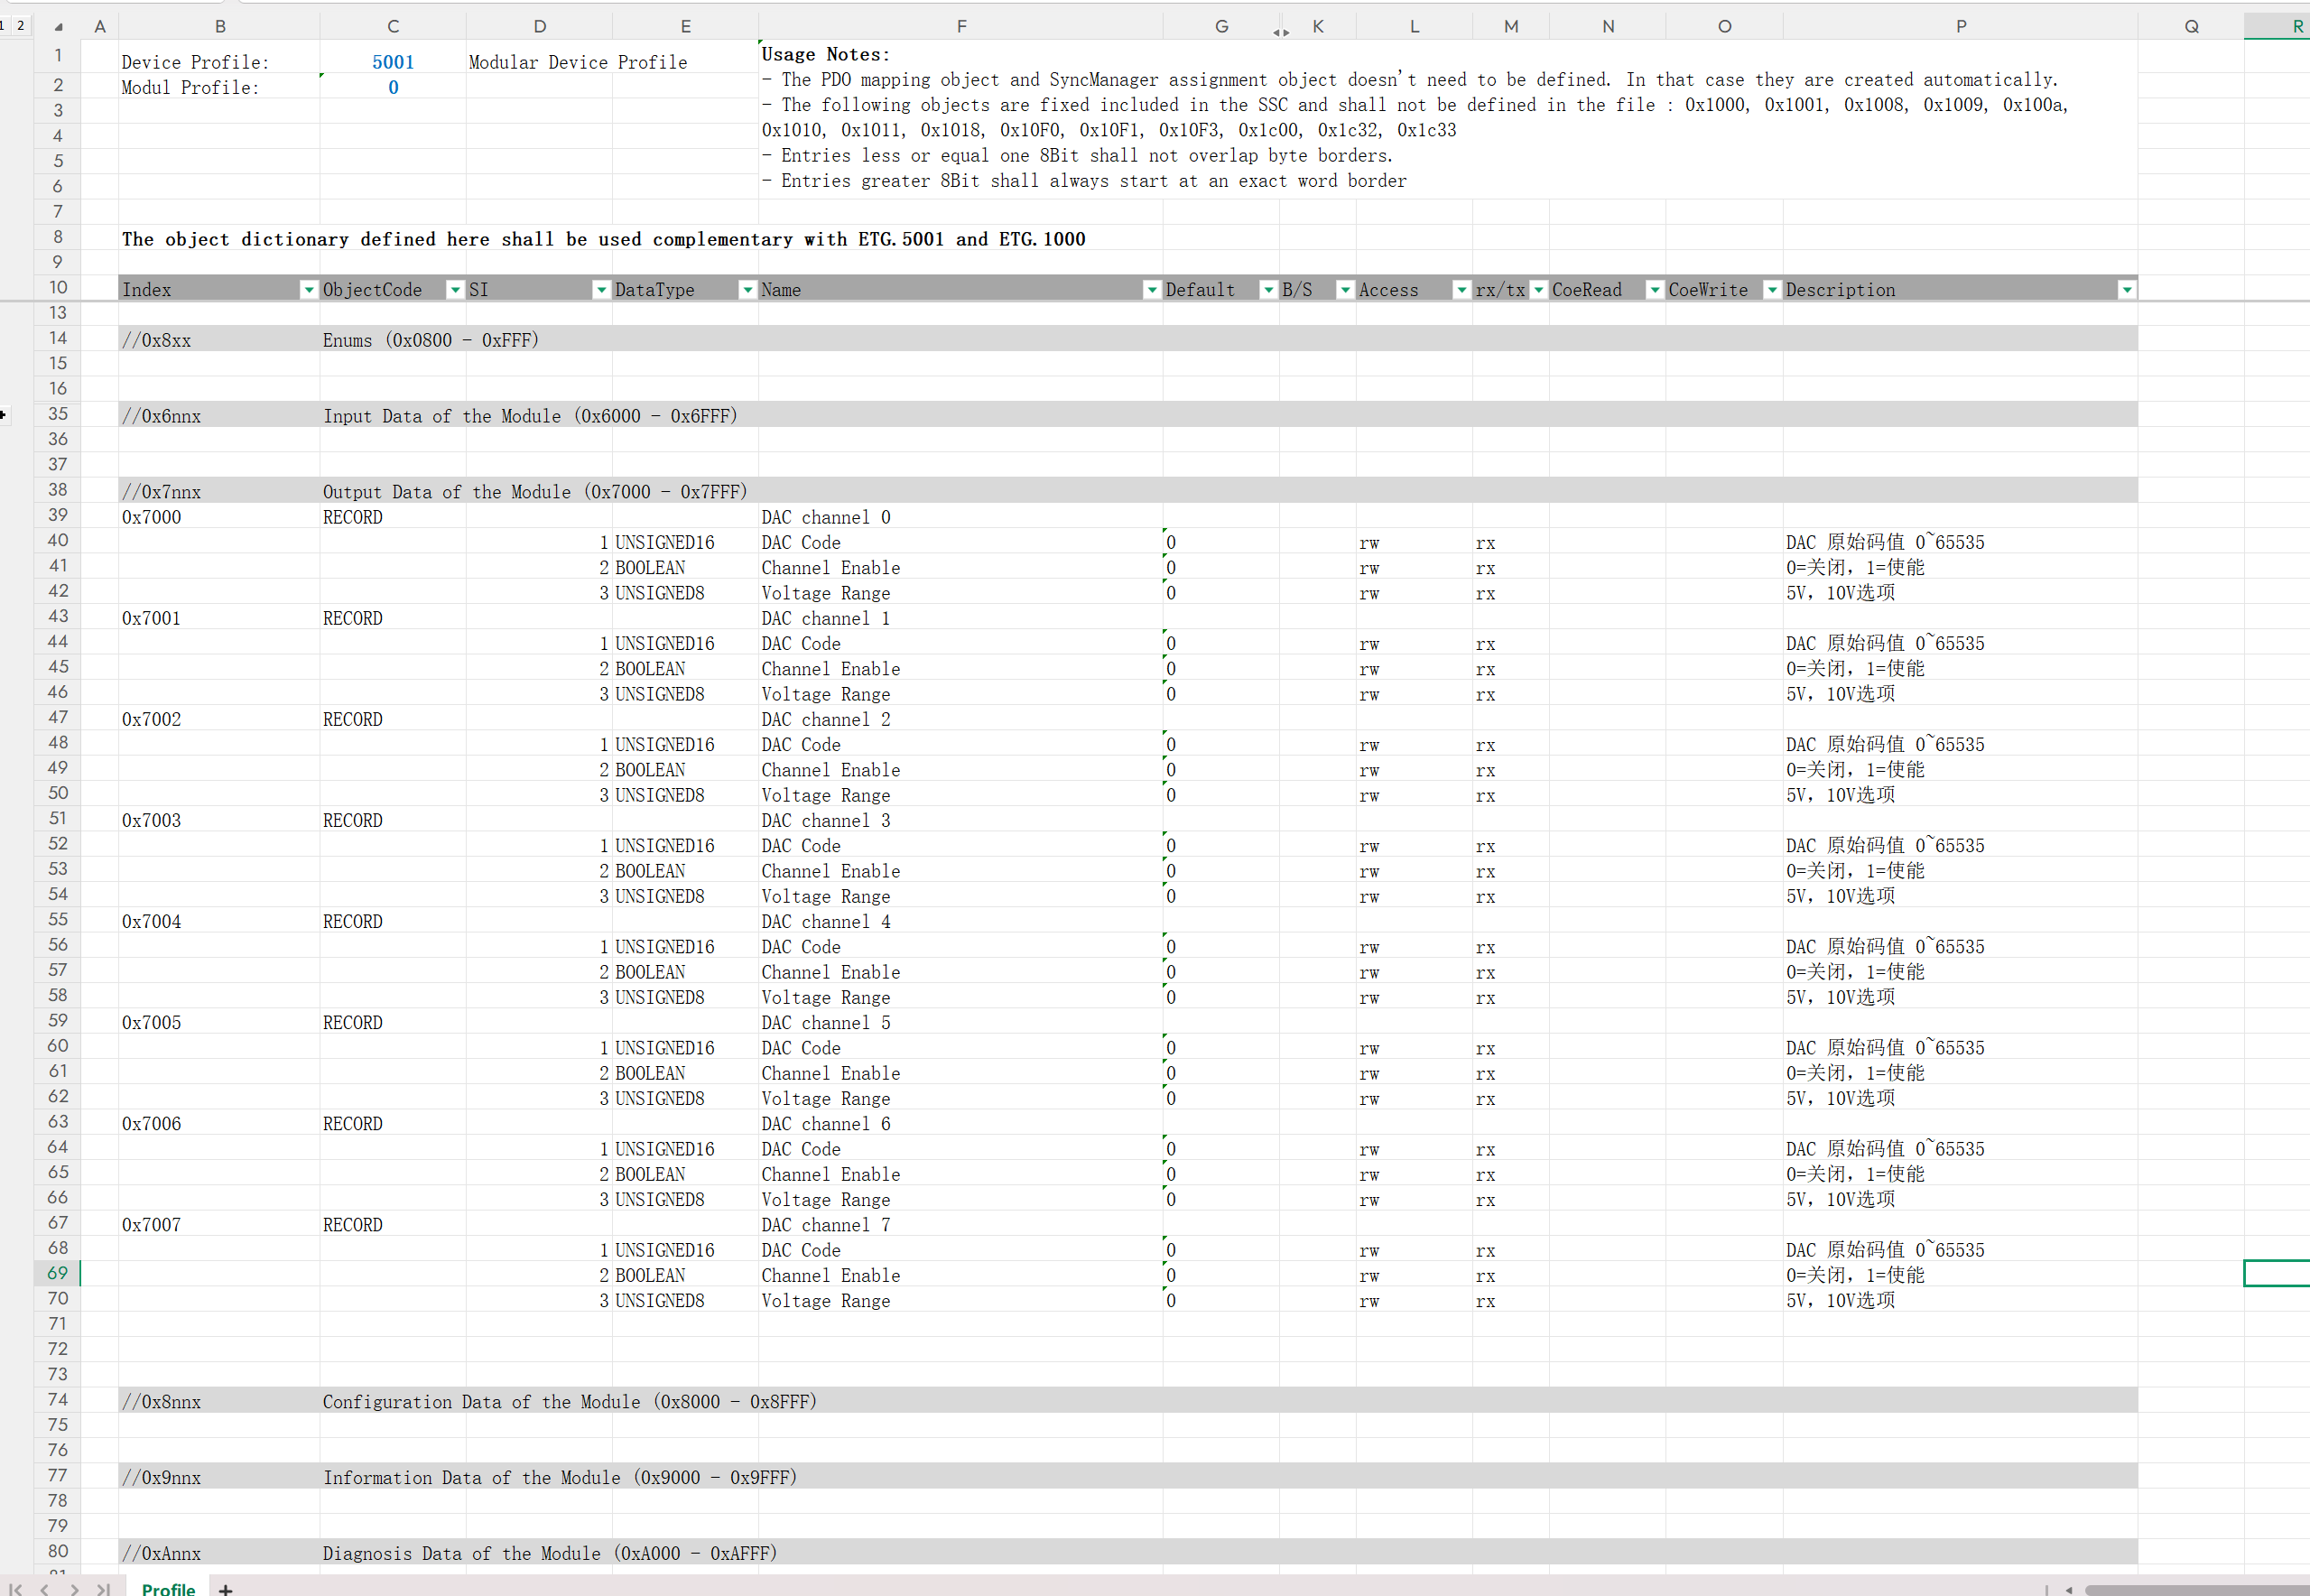Select column Q header
This screenshot has width=2310, height=1596.
pos(2191,27)
